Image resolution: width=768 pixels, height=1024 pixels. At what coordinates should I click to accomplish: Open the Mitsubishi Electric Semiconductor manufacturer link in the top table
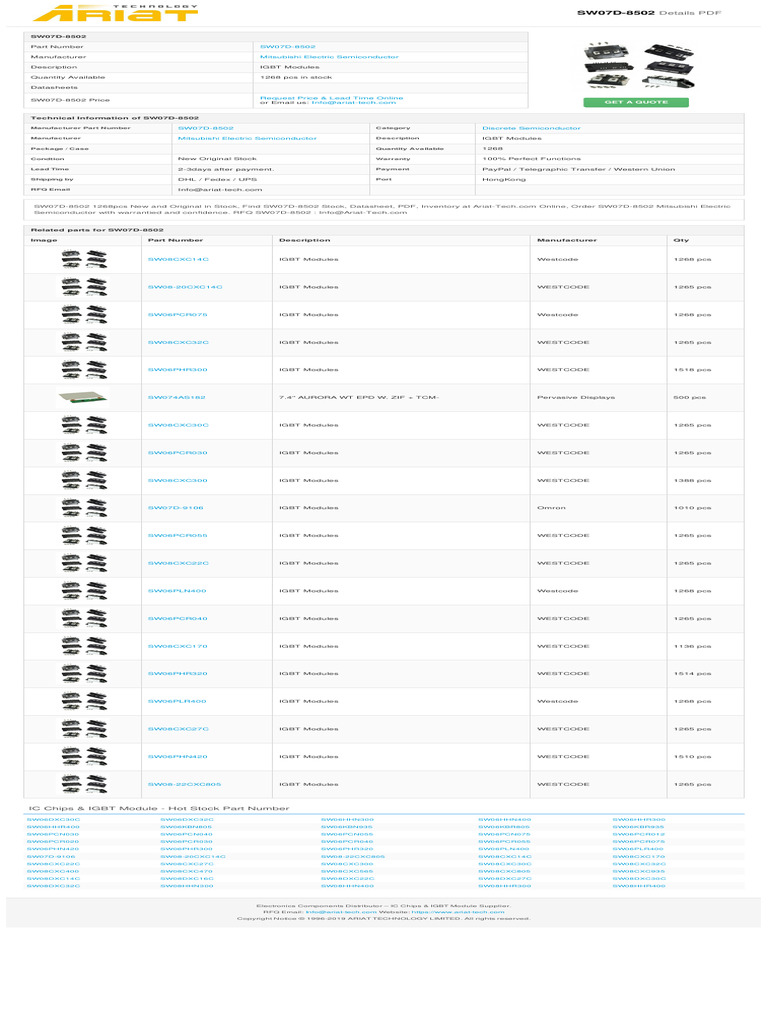pos(329,57)
